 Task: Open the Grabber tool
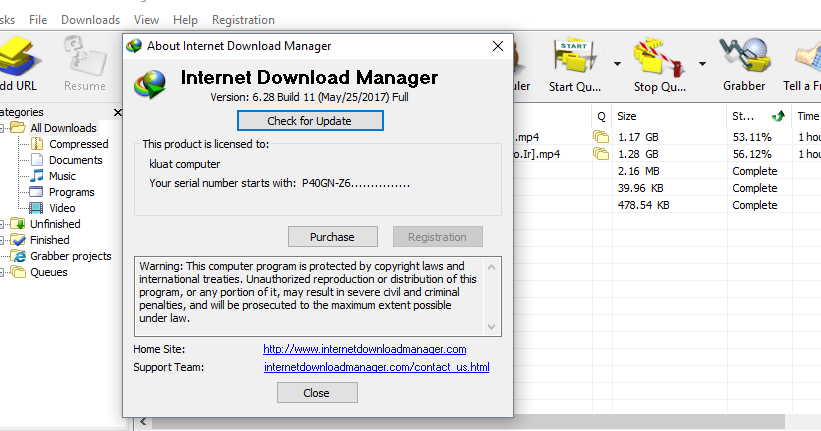point(744,55)
